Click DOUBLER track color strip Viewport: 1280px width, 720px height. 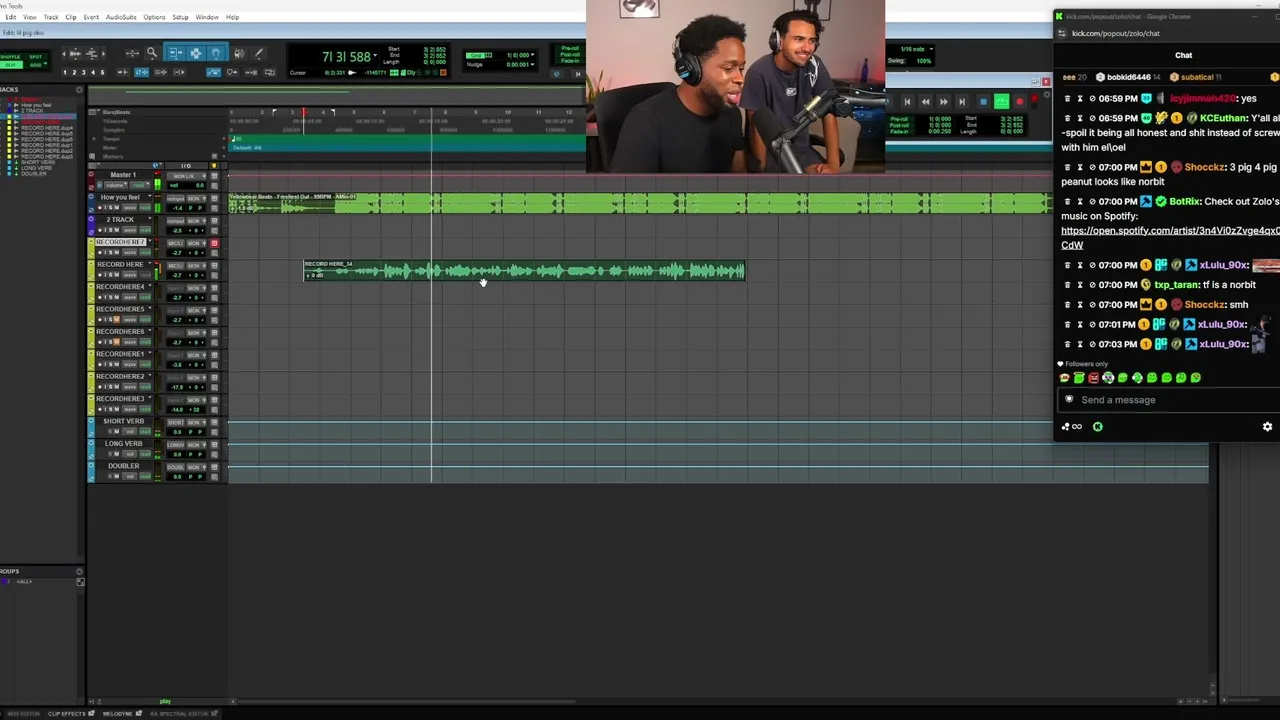pyautogui.click(x=91, y=472)
